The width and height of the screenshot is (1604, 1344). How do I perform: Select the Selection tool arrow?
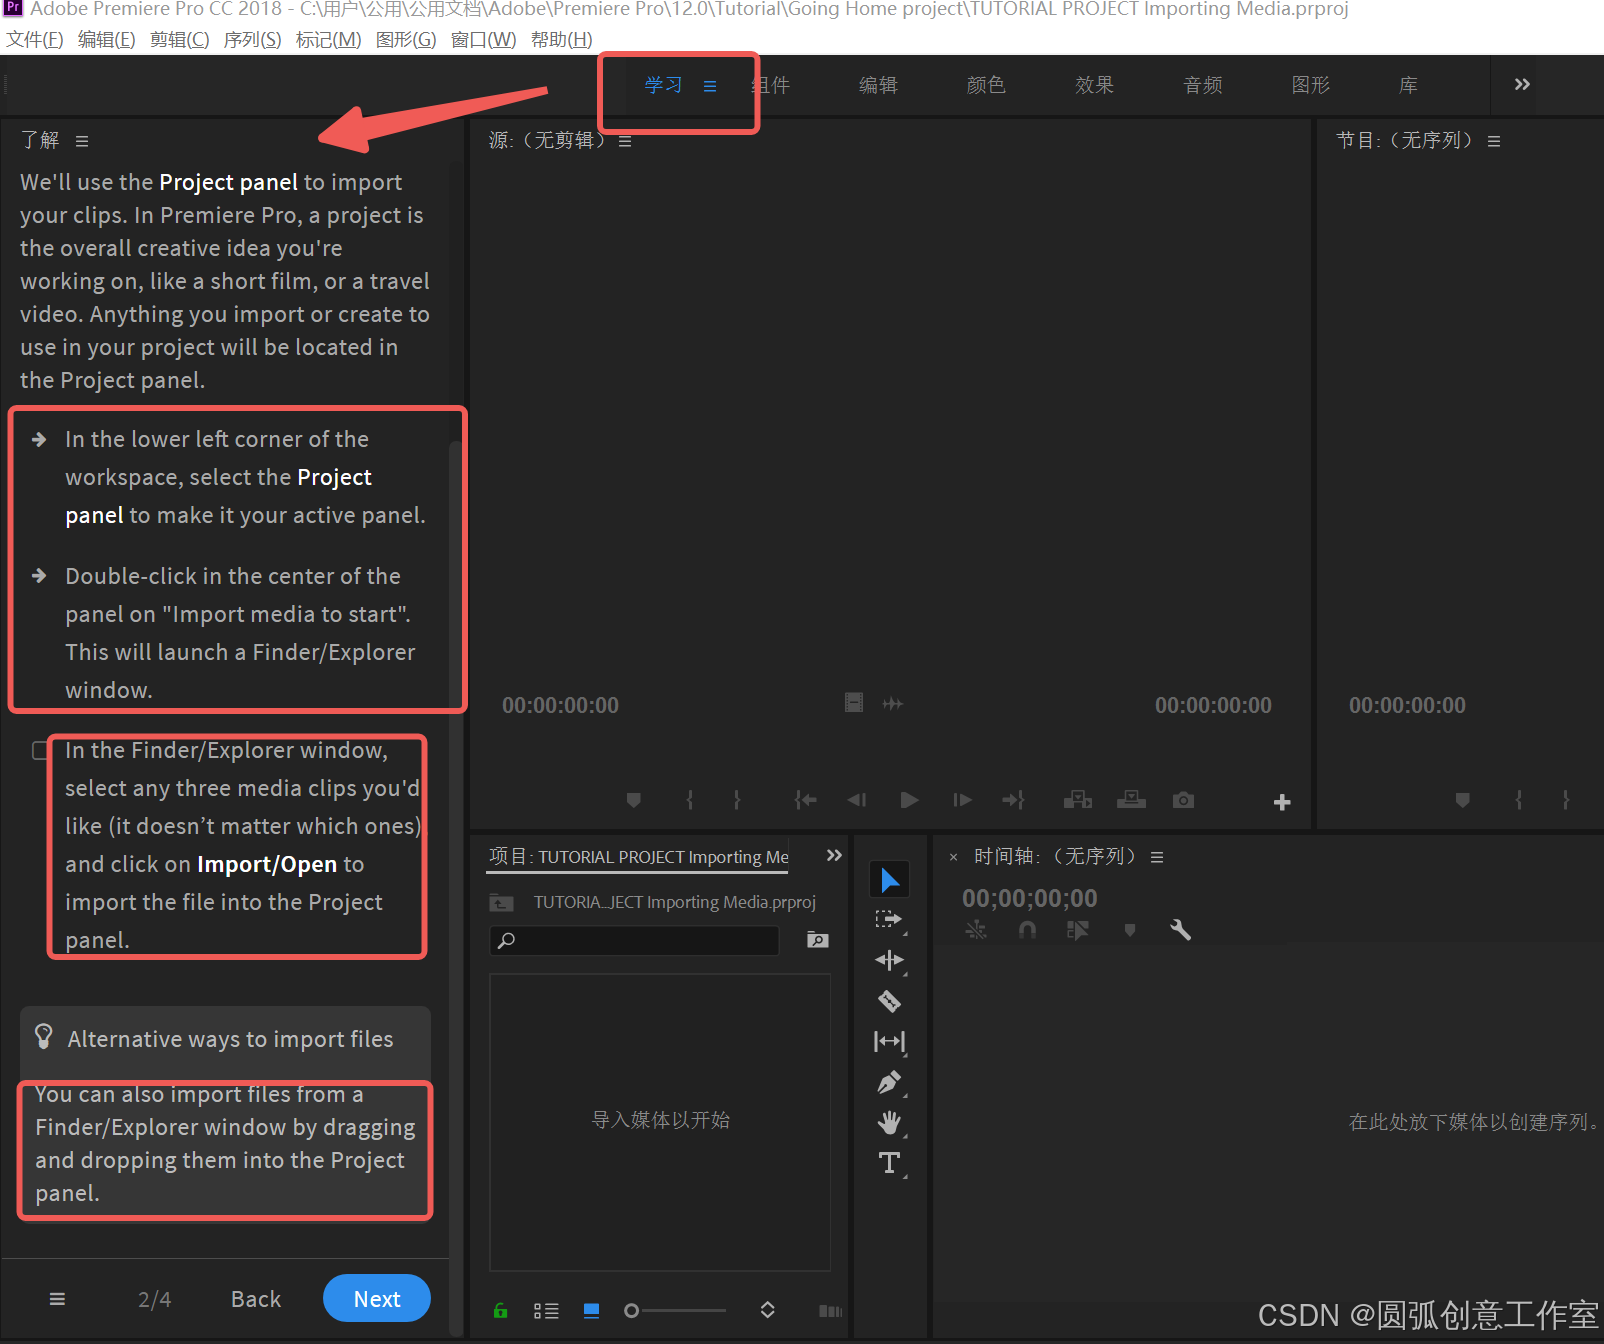click(889, 880)
